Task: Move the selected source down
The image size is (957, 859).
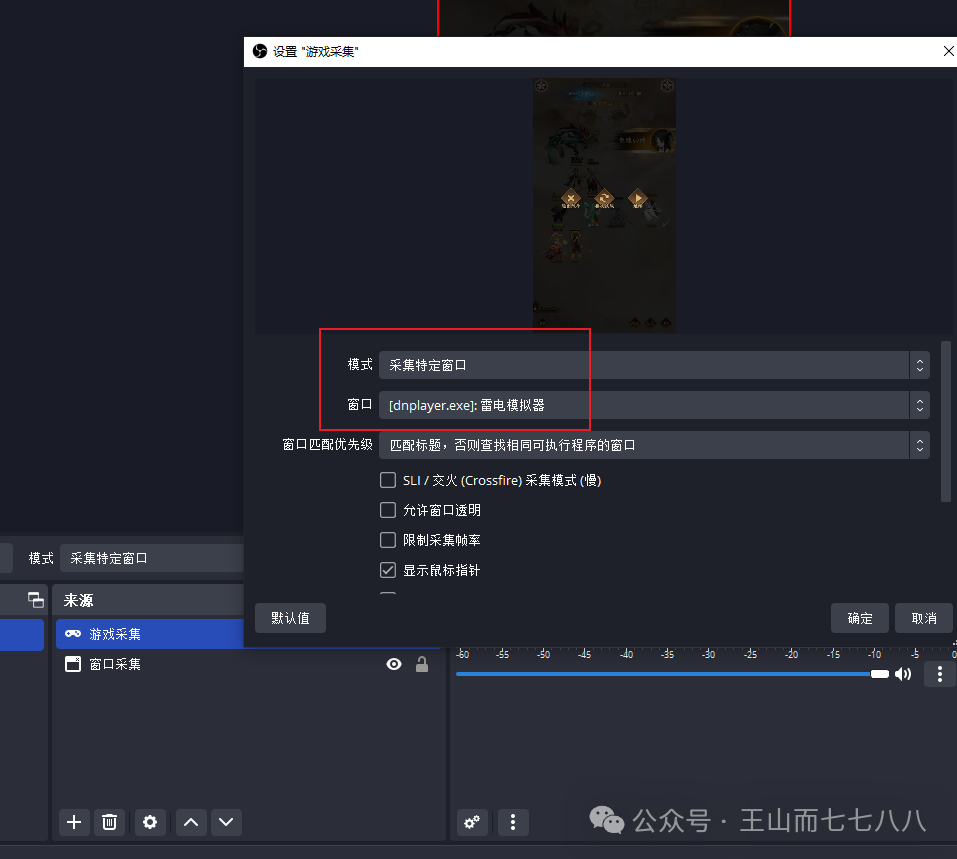Action: pyautogui.click(x=226, y=822)
